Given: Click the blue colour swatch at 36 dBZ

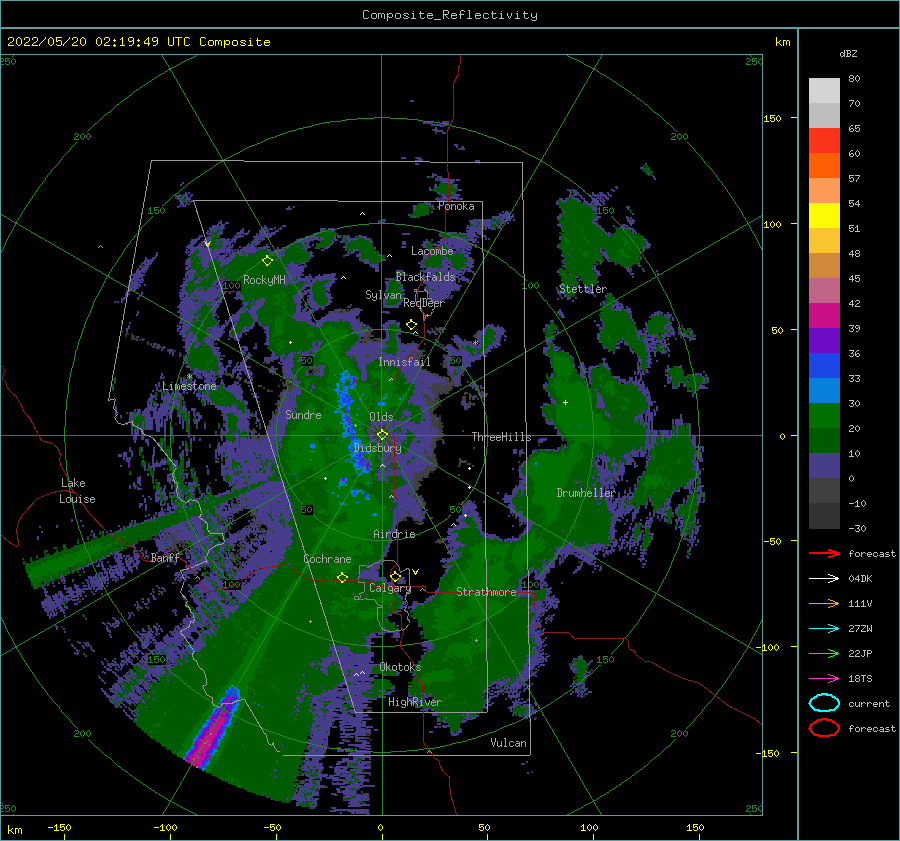Looking at the screenshot, I should pyautogui.click(x=824, y=365).
